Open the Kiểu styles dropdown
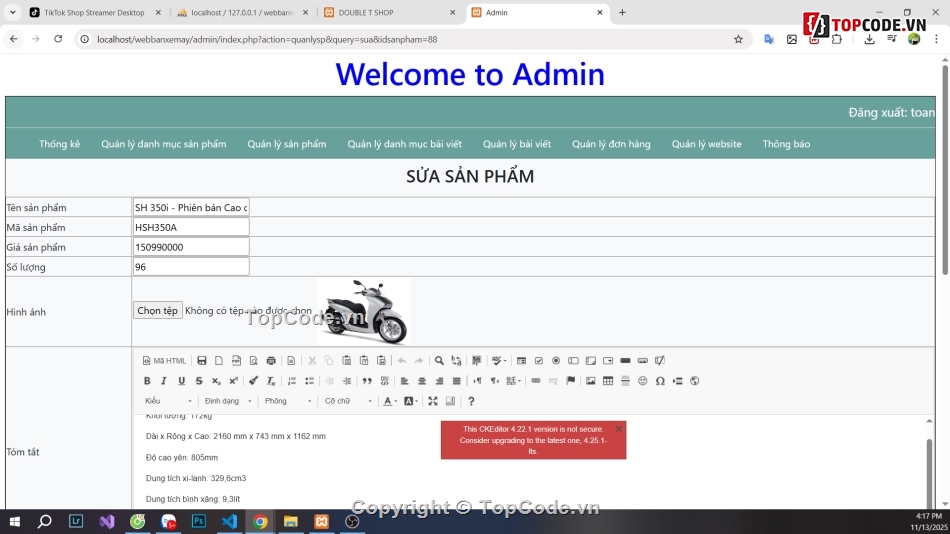Screen dimensions: 950x534 pos(168,401)
